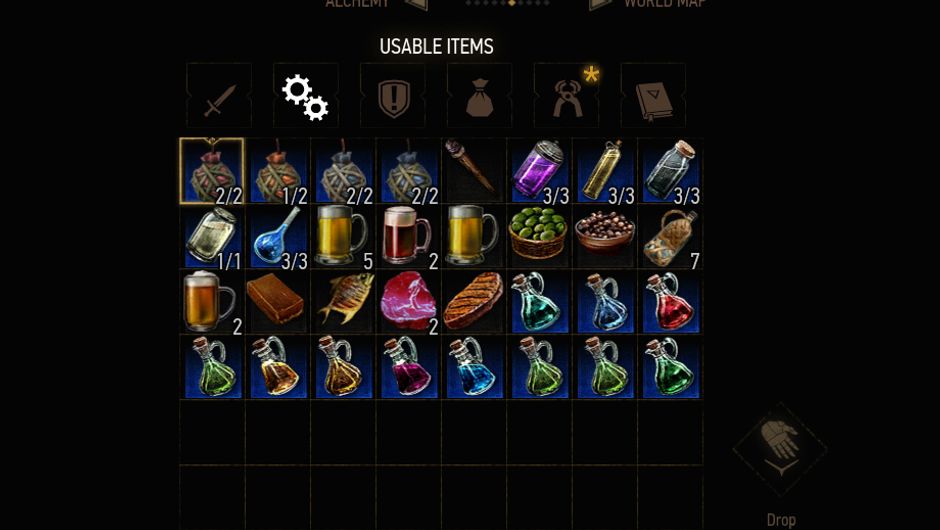Select the bowl of brown nuts
Viewport: 940px width, 530px height.
pos(605,237)
